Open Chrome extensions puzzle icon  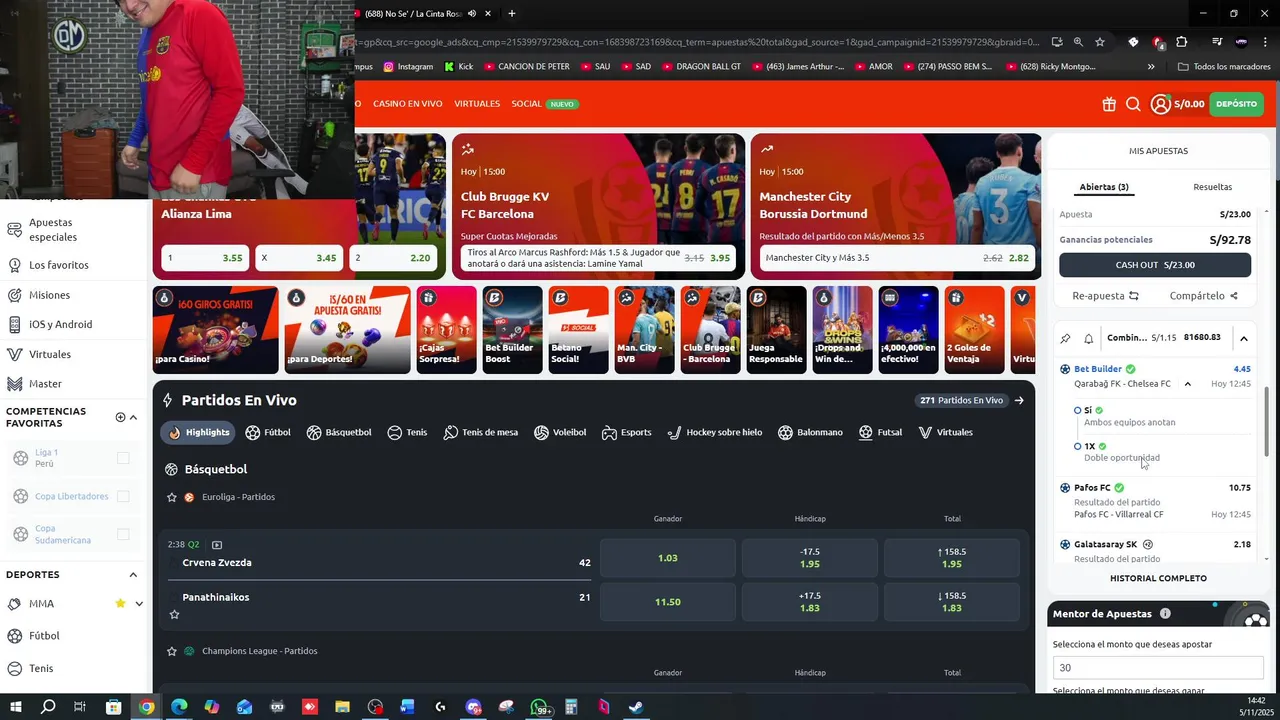coord(1182,42)
